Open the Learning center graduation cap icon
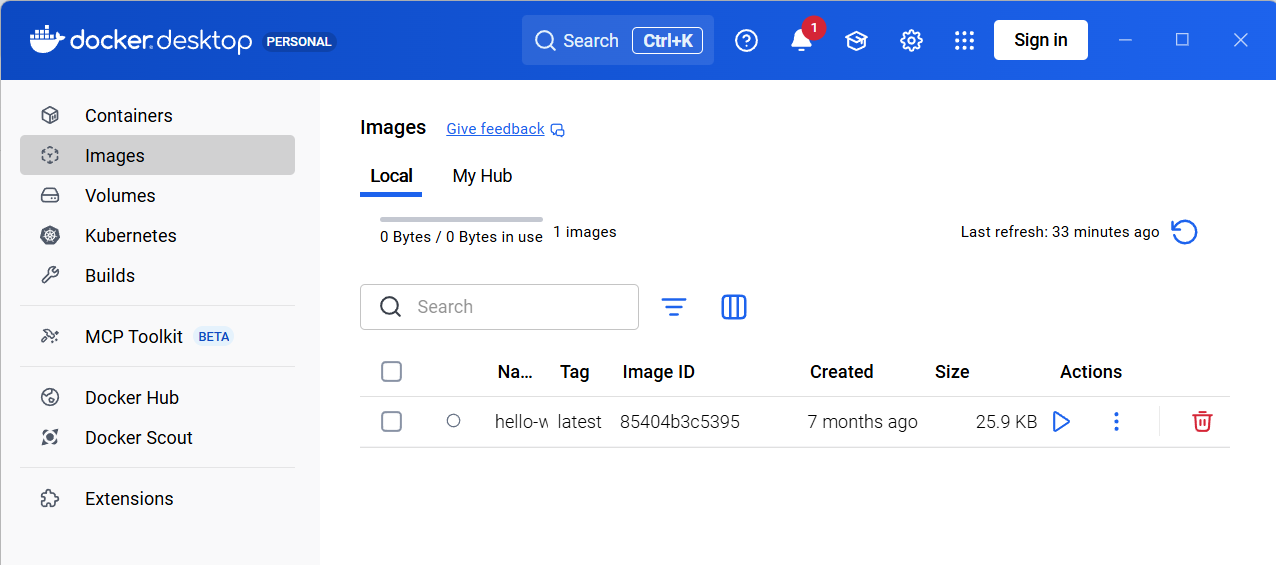 tap(856, 40)
